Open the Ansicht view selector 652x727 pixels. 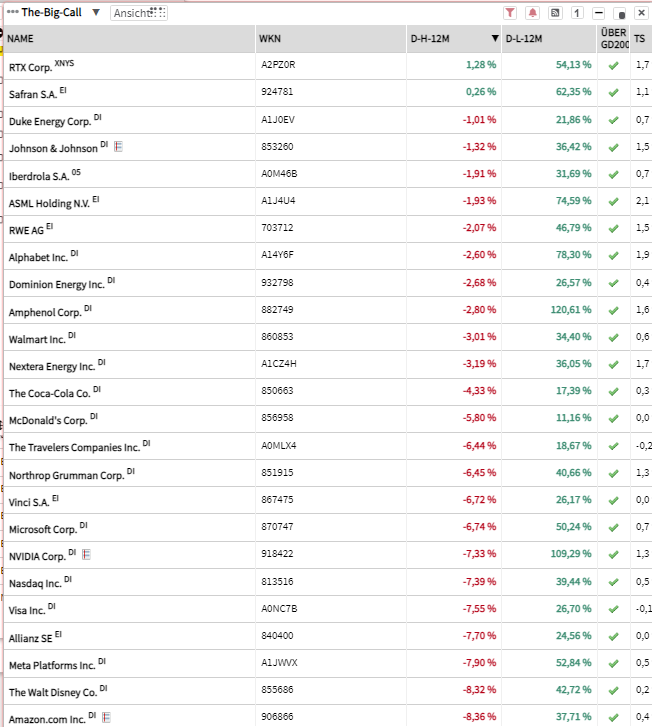click(138, 13)
